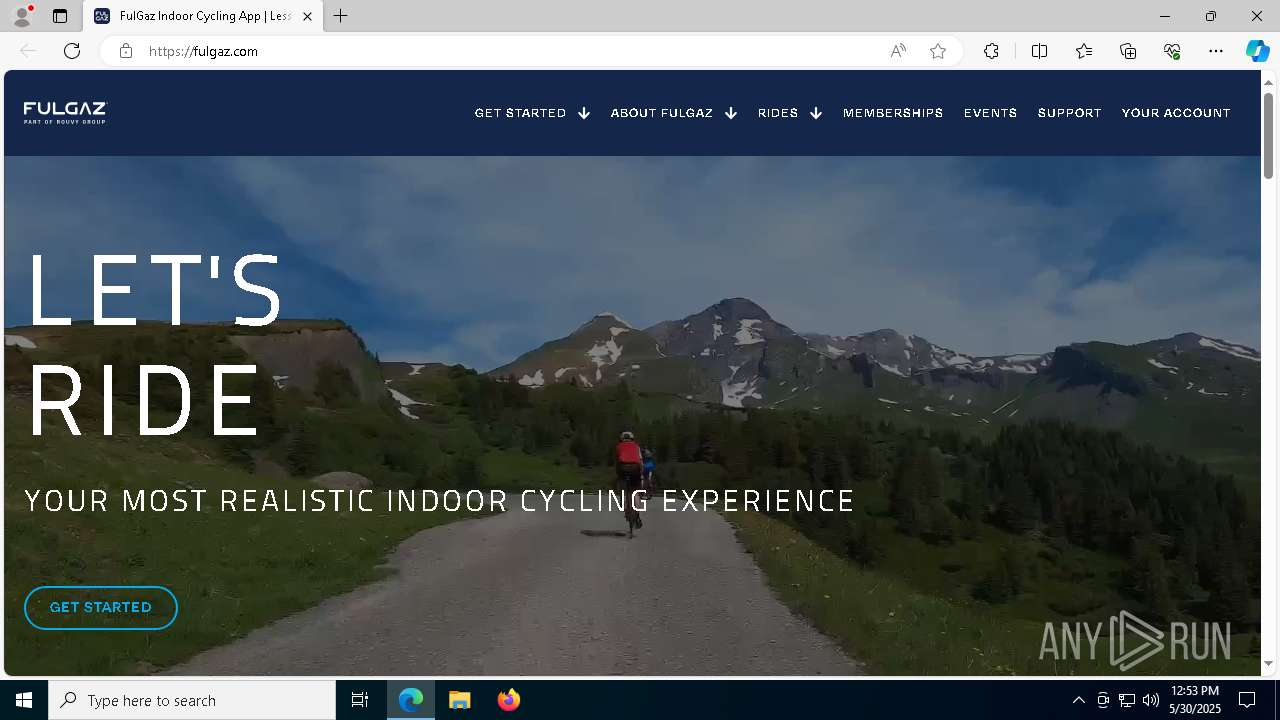Open File Explorer from taskbar
1280x720 pixels.
(459, 700)
